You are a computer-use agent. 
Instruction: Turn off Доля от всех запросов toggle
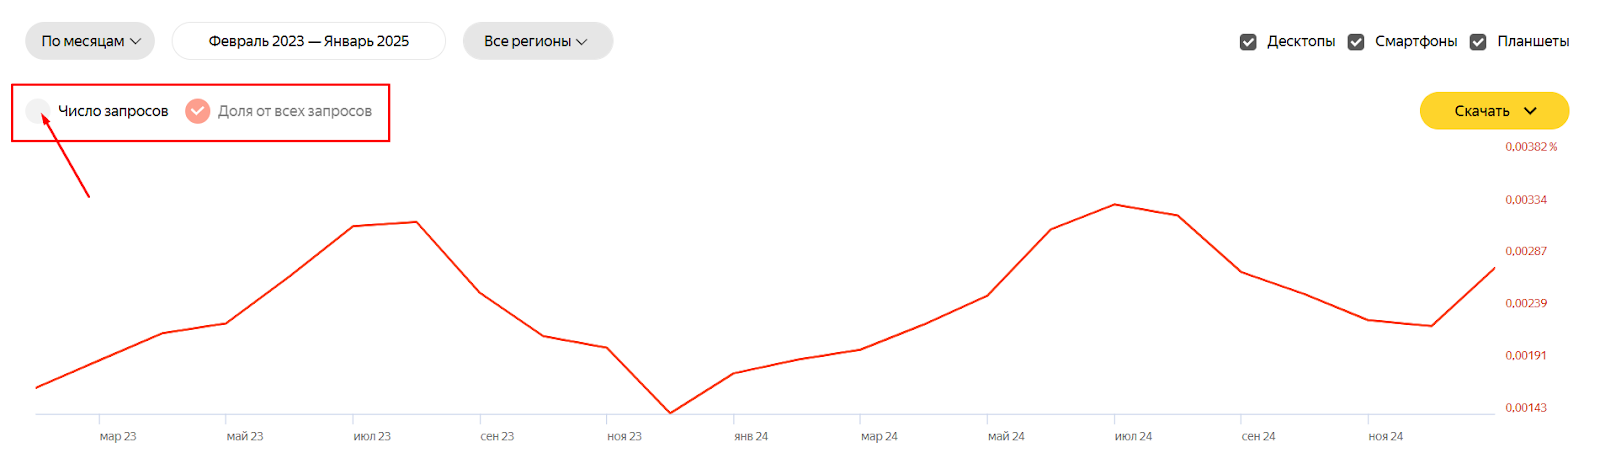pos(198,111)
